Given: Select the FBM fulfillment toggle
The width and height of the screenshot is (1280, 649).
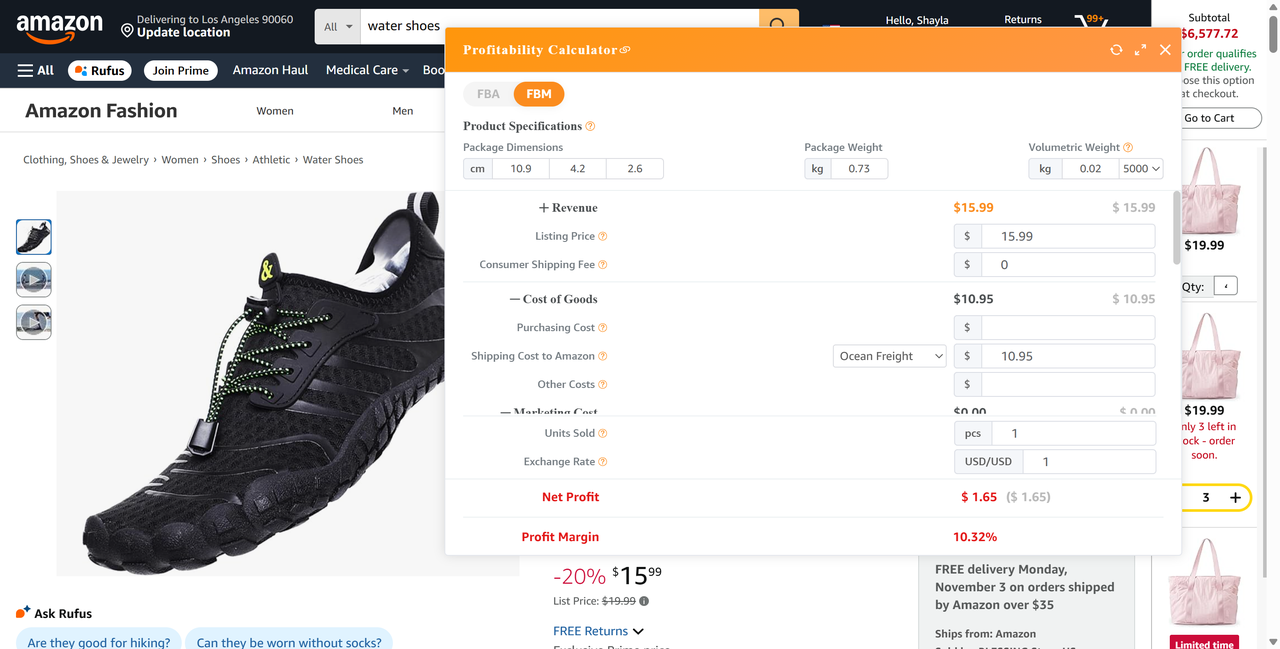Looking at the screenshot, I should pos(539,94).
